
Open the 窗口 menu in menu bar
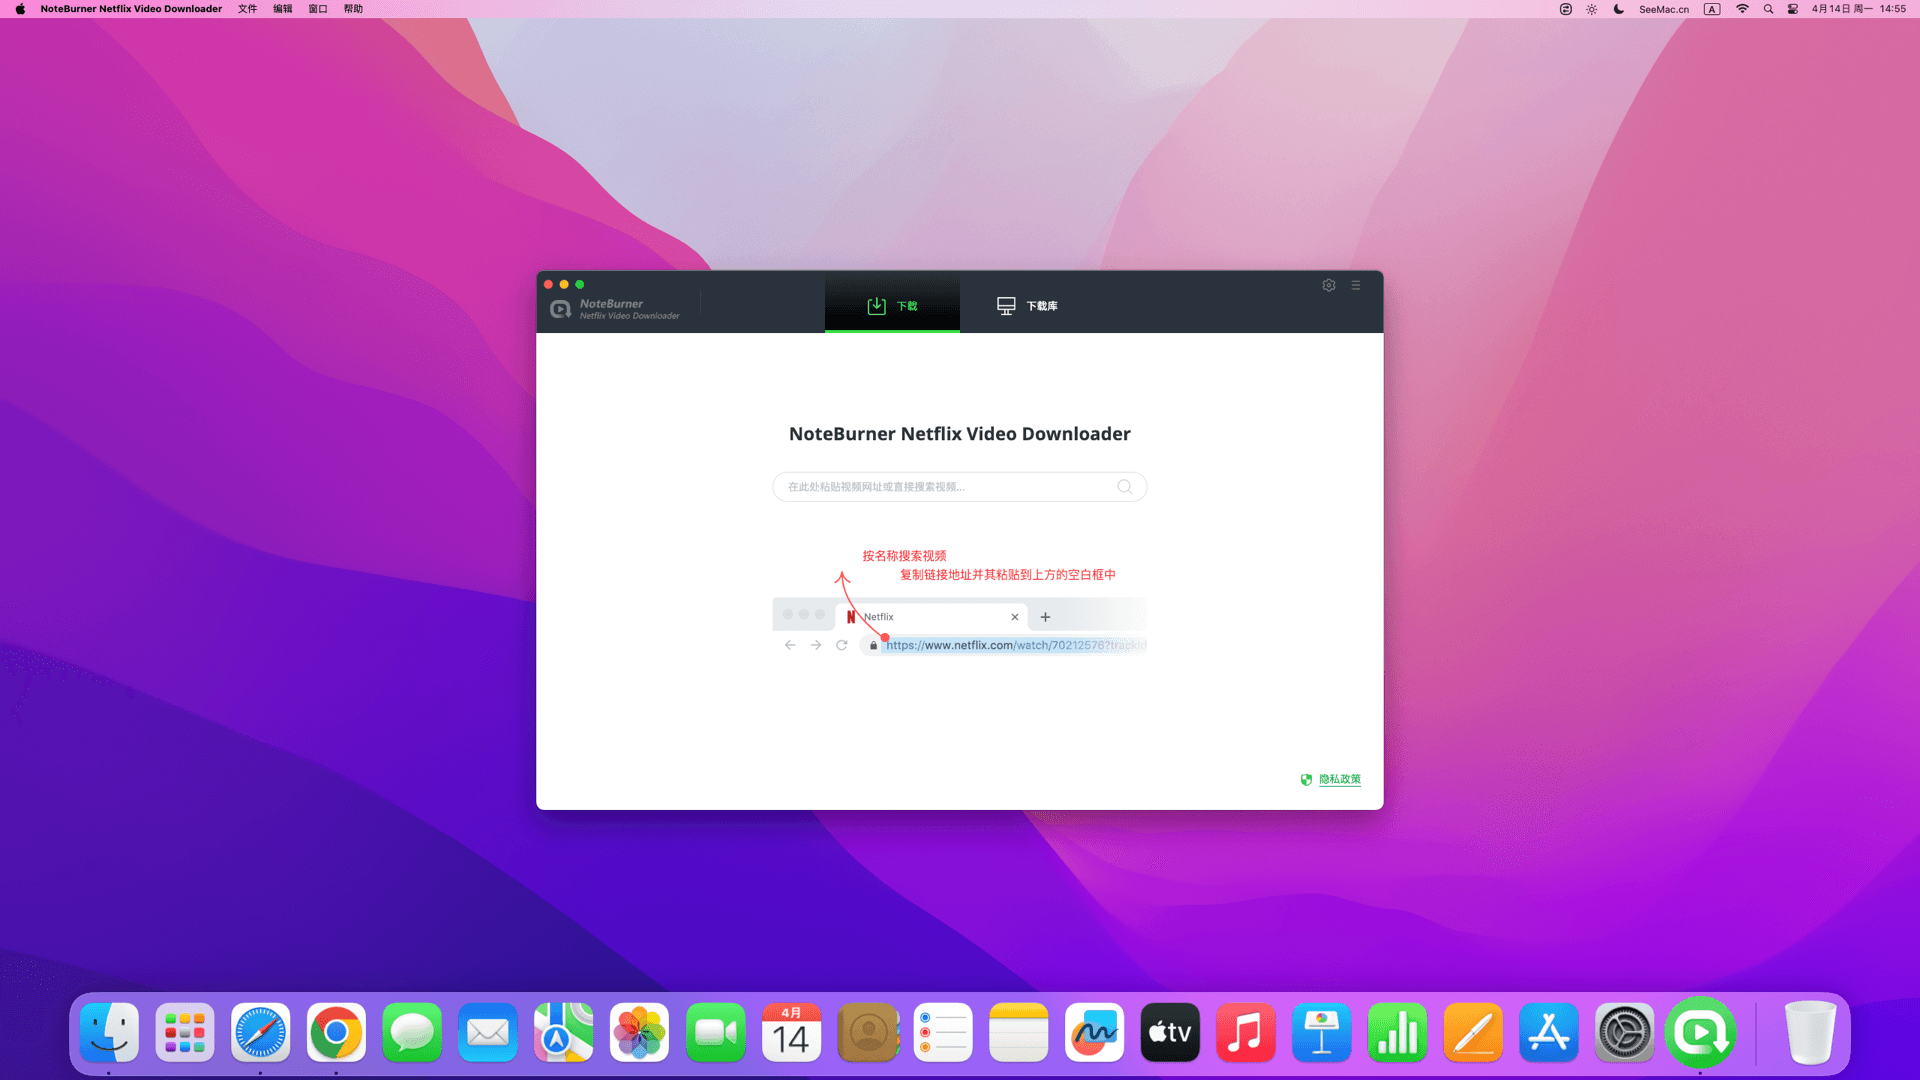click(318, 9)
